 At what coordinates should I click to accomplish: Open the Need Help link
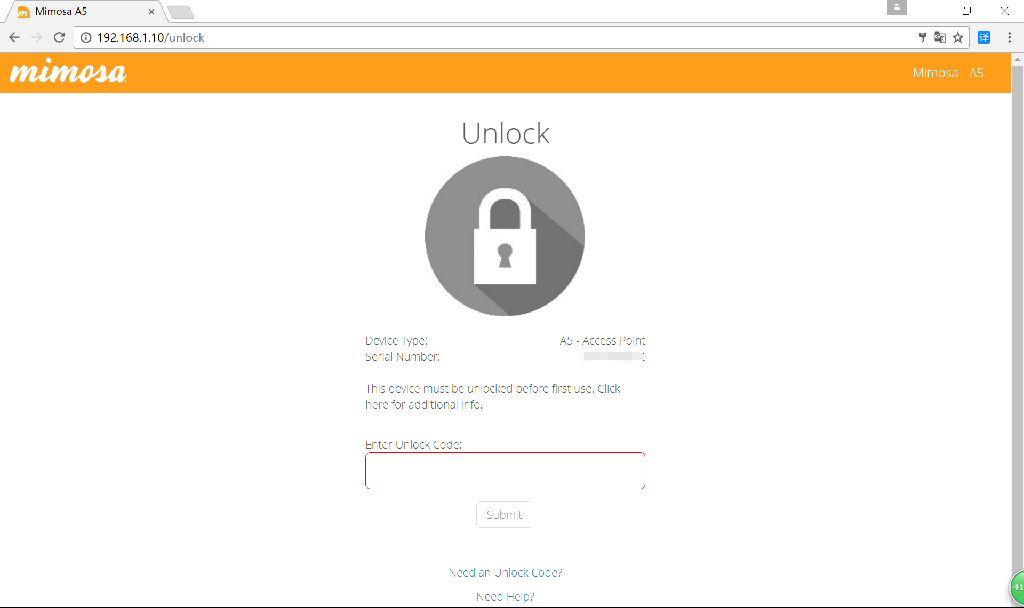[505, 597]
